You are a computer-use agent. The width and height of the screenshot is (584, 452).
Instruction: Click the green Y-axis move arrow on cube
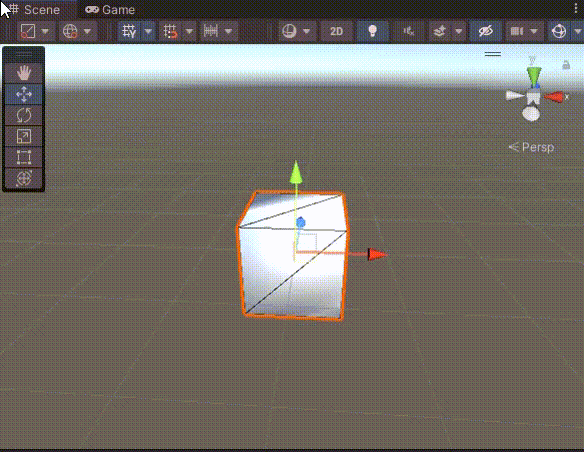(x=296, y=172)
